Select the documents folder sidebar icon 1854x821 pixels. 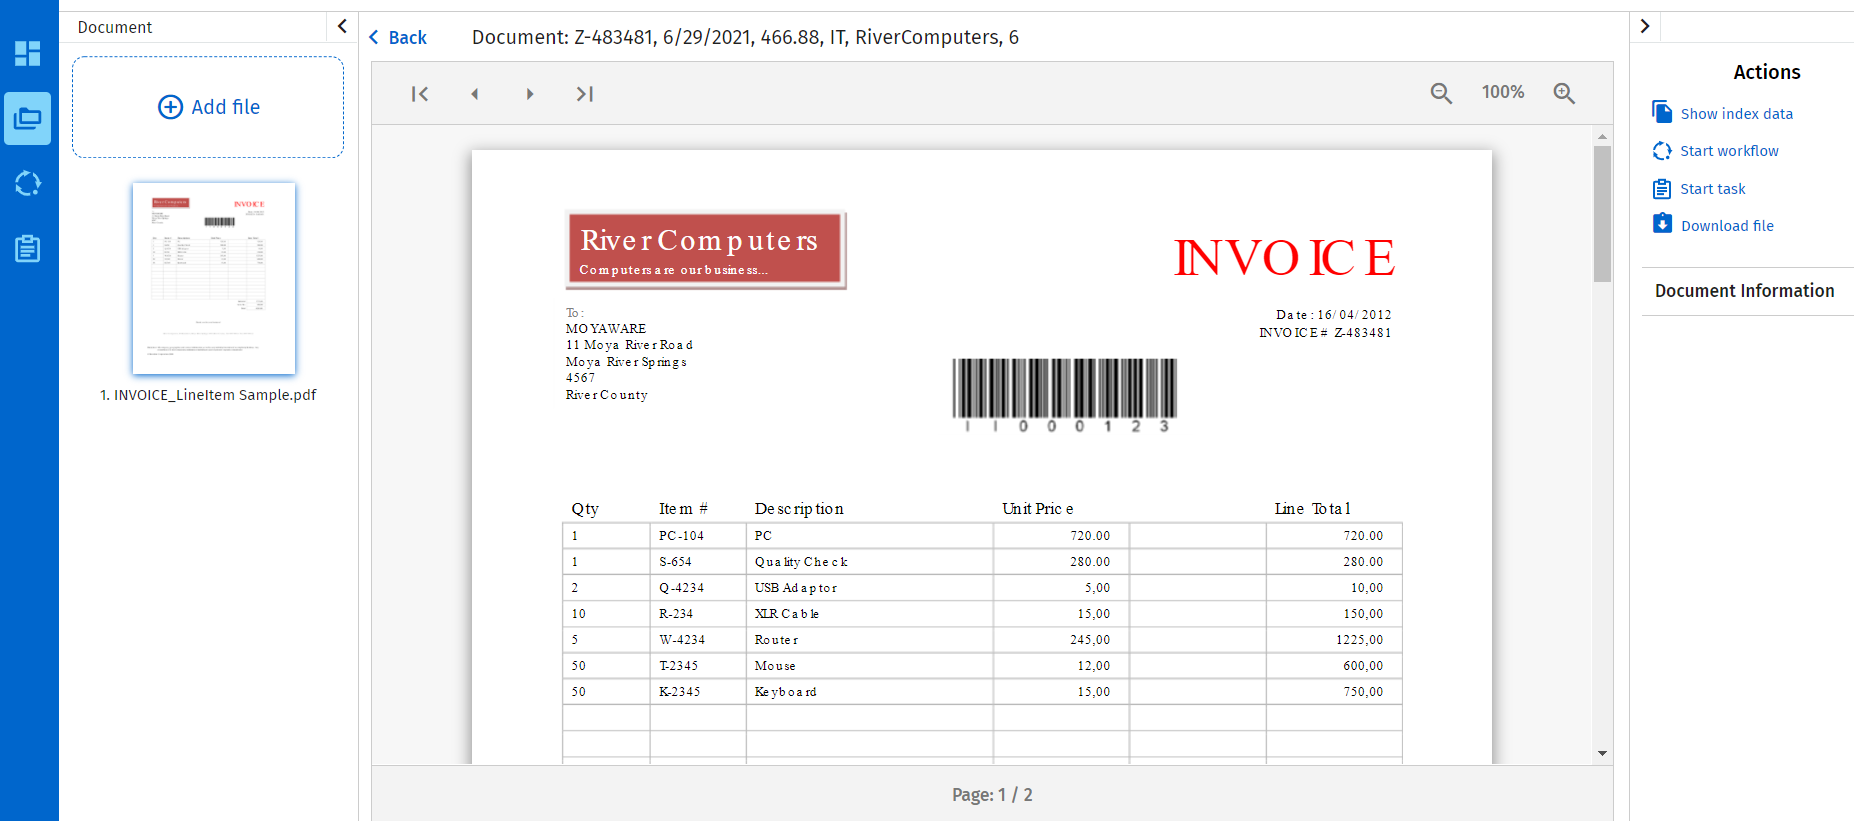(28, 119)
